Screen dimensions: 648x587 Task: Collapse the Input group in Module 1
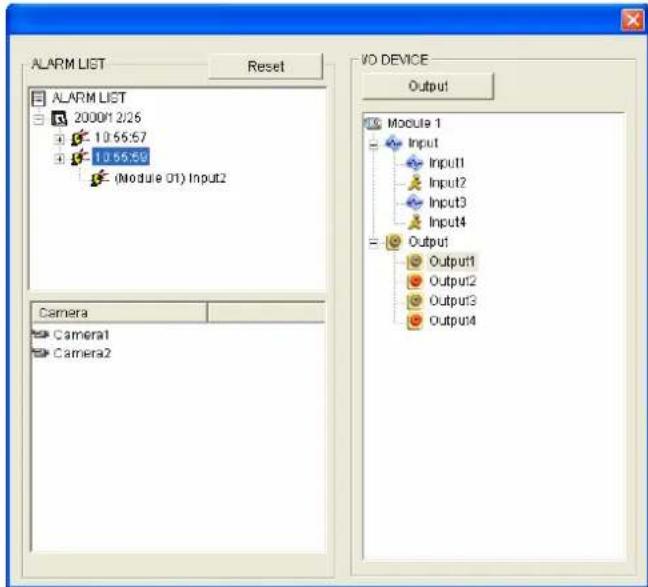(x=374, y=144)
